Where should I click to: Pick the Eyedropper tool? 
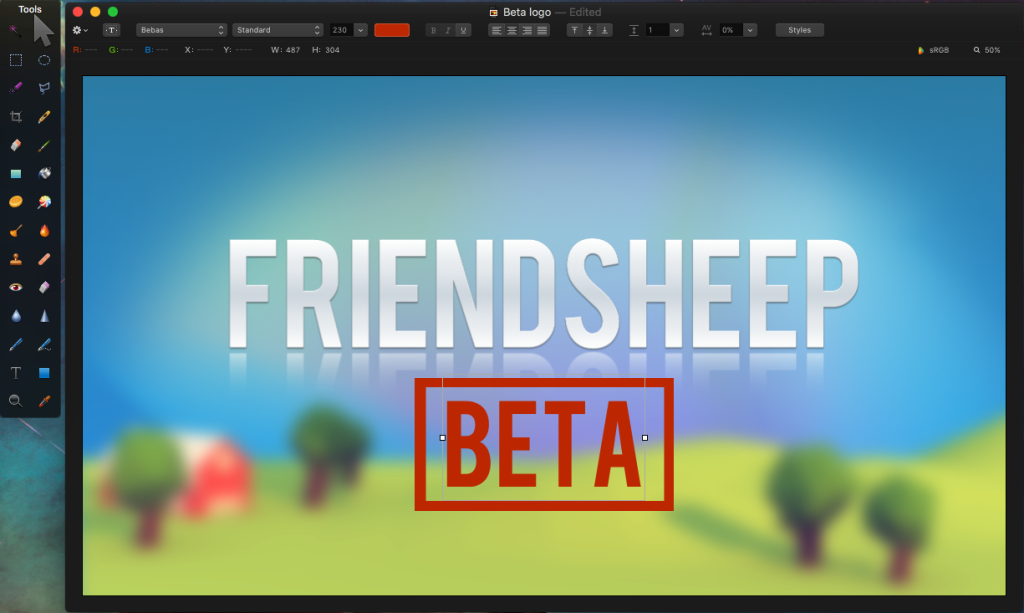[44, 401]
